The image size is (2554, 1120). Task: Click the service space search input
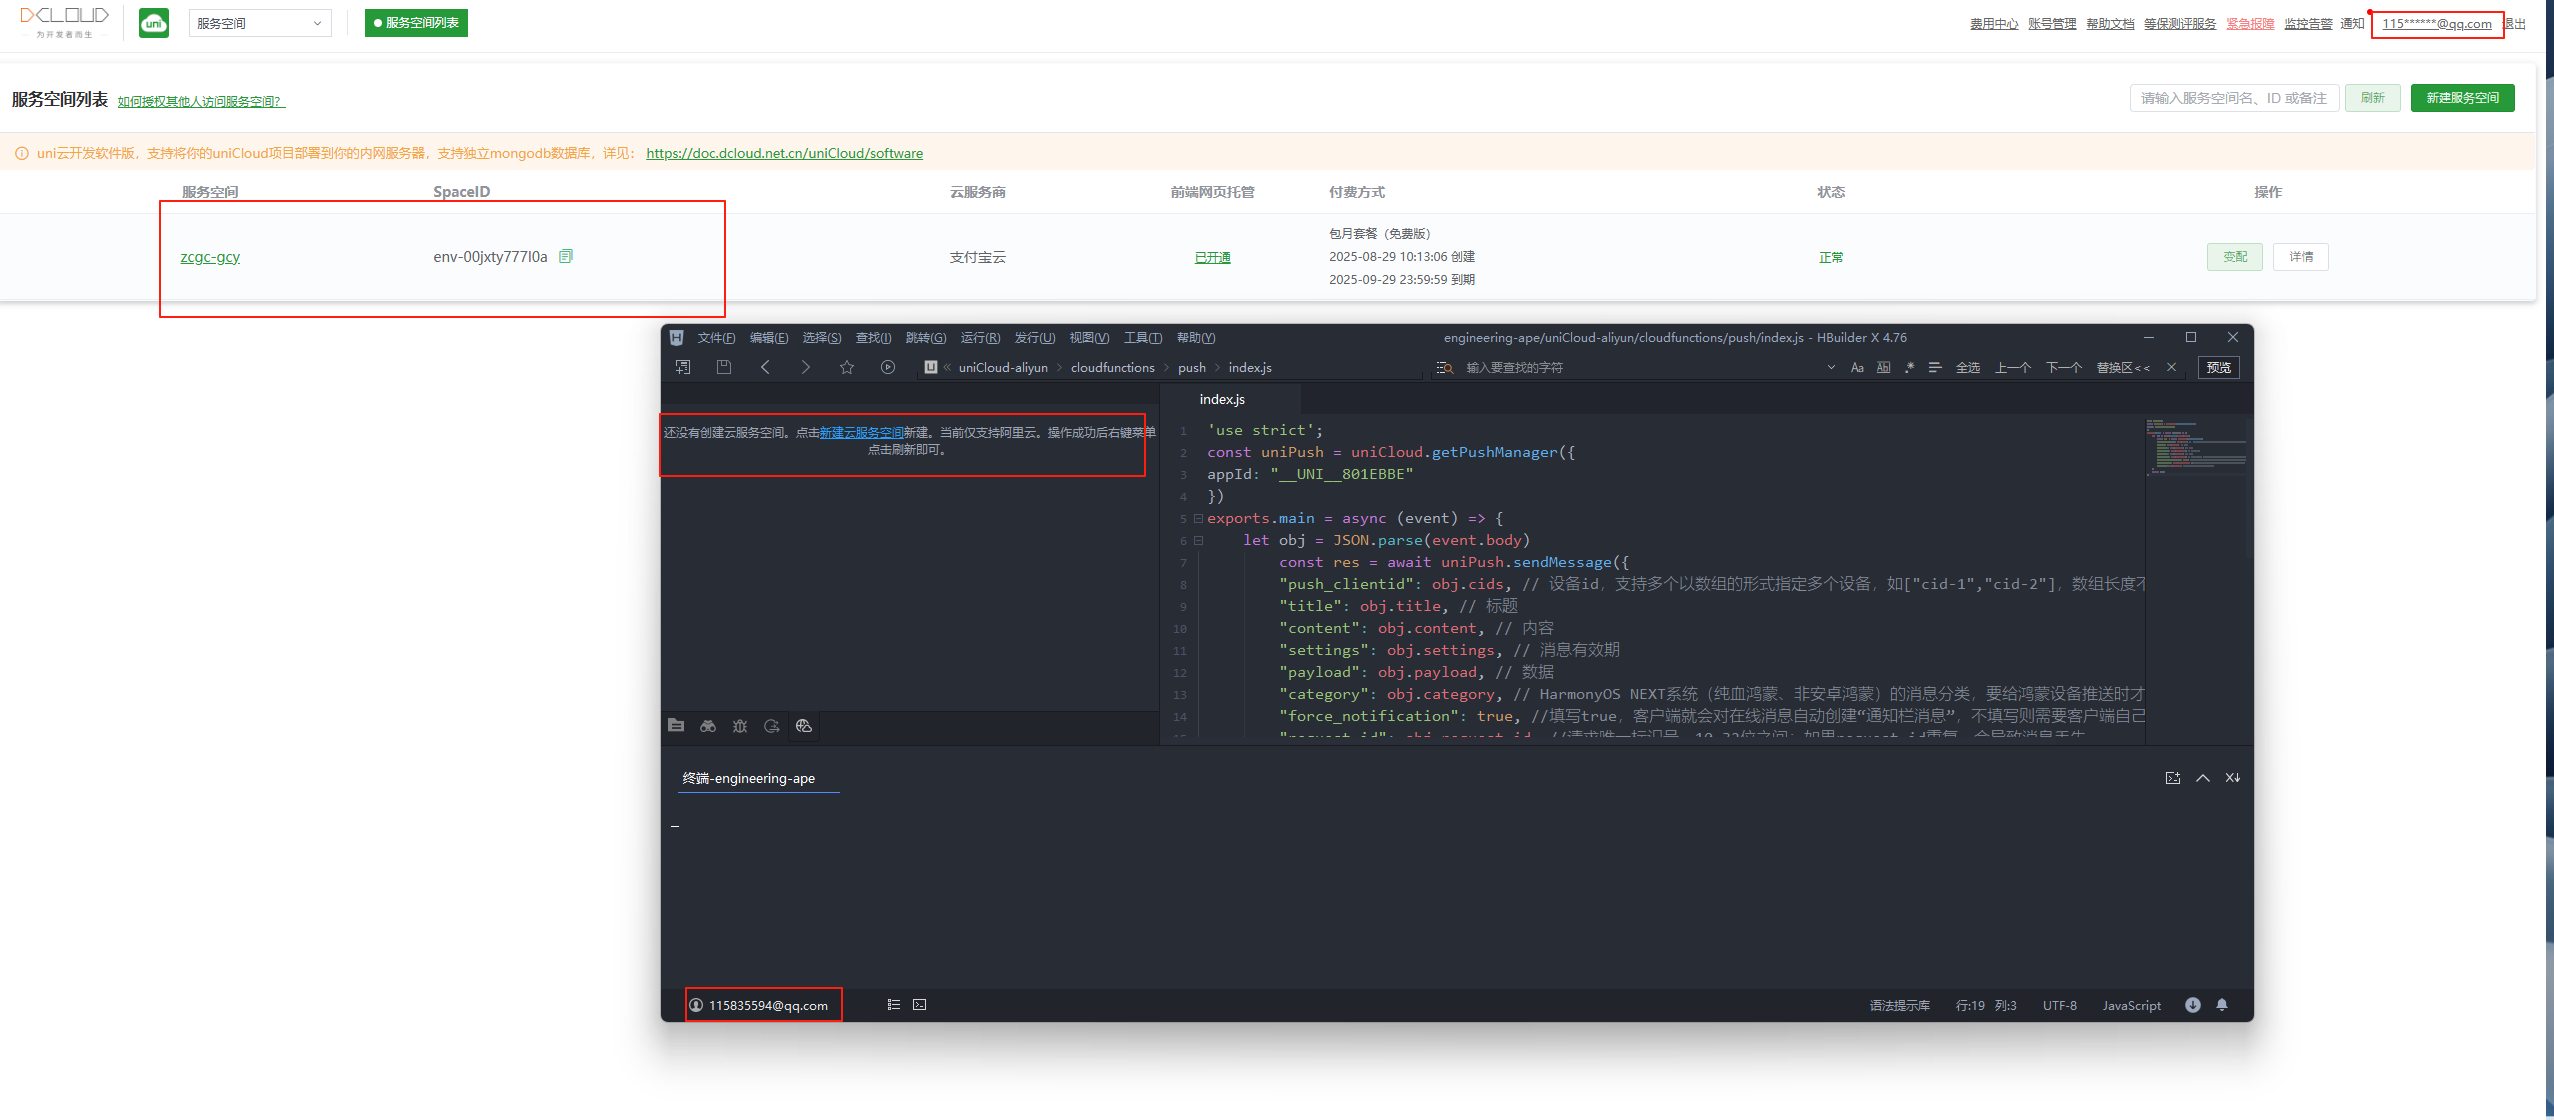click(x=2234, y=98)
